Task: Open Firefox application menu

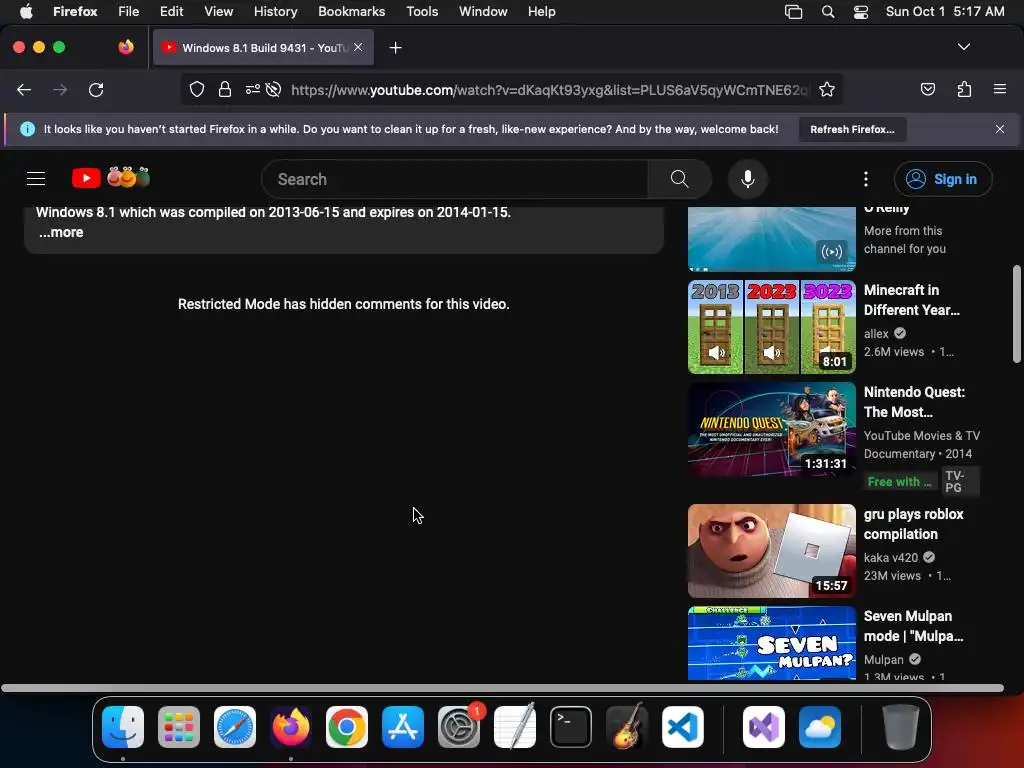Action: 1000,89
